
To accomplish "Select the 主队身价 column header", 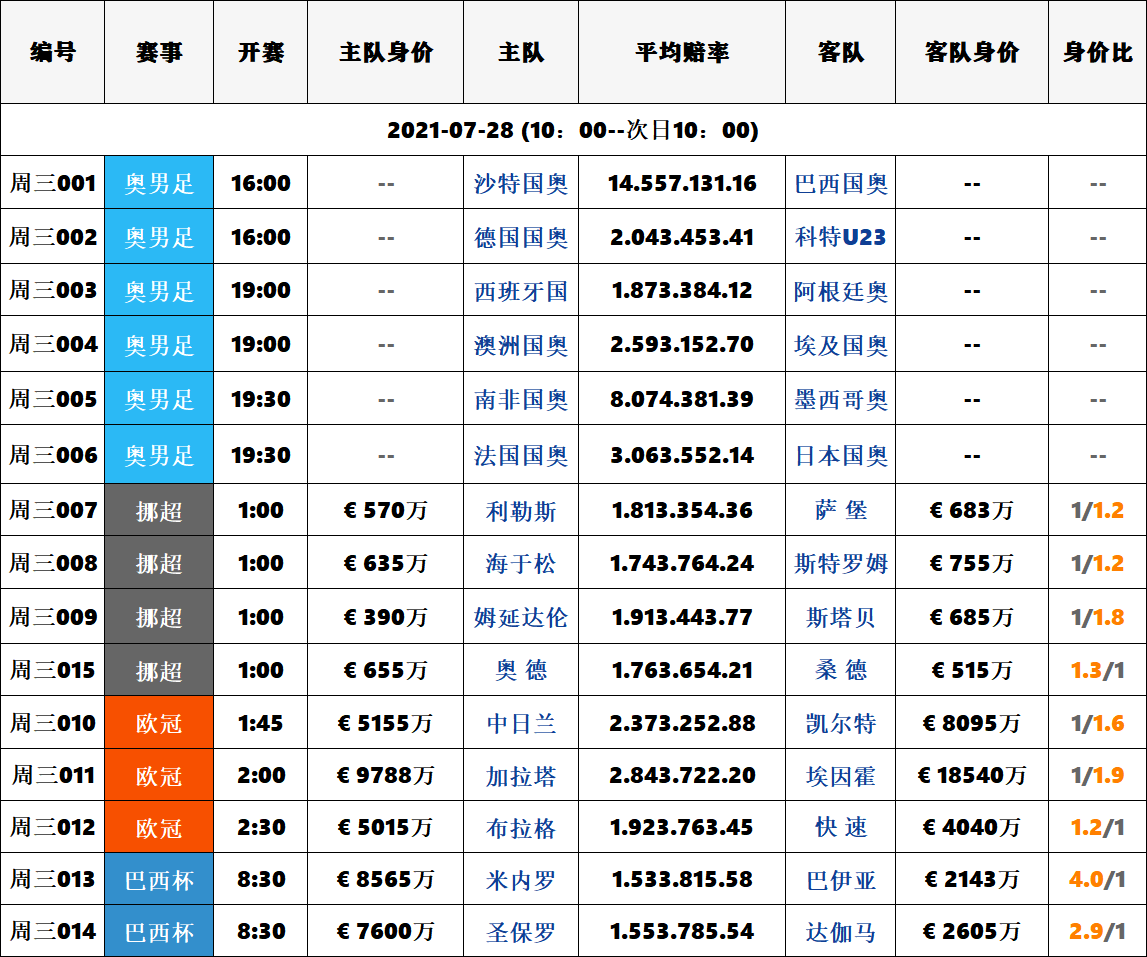I will (385, 53).
